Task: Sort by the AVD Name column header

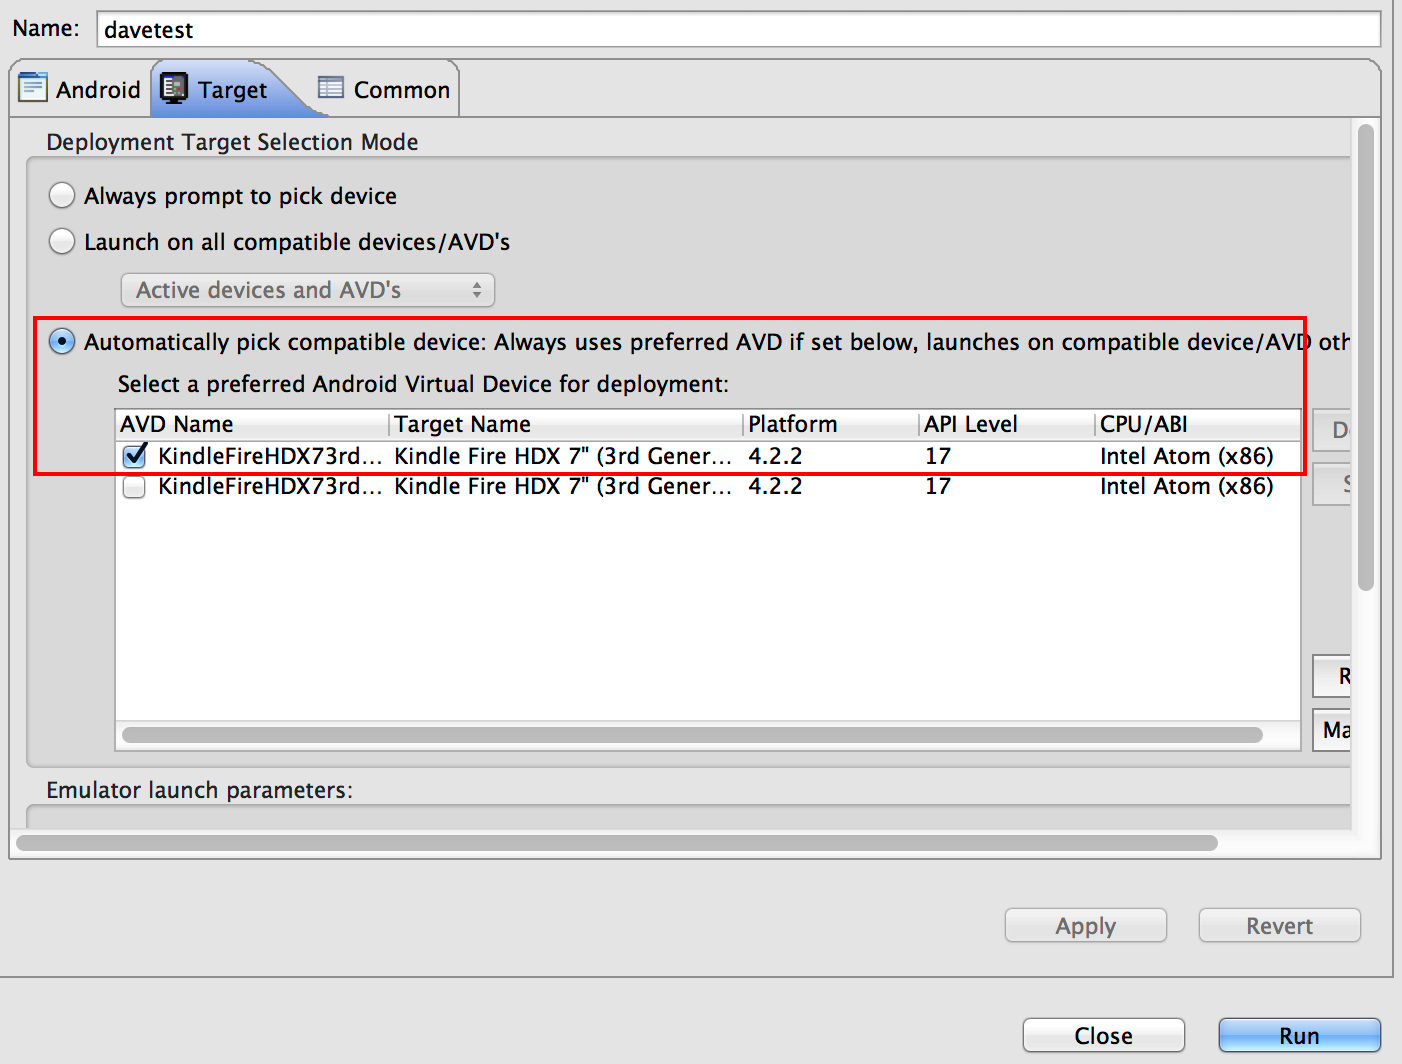Action: click(253, 424)
